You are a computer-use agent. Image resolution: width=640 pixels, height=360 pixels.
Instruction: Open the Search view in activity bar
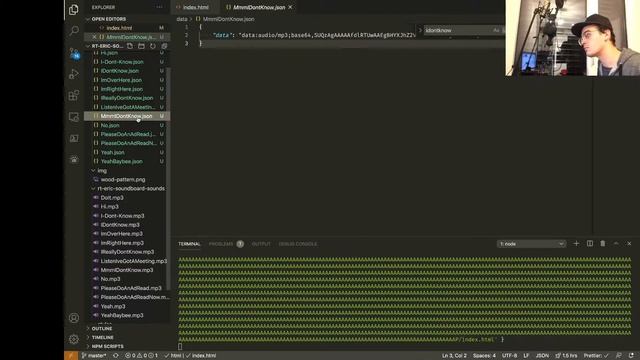click(x=74, y=31)
